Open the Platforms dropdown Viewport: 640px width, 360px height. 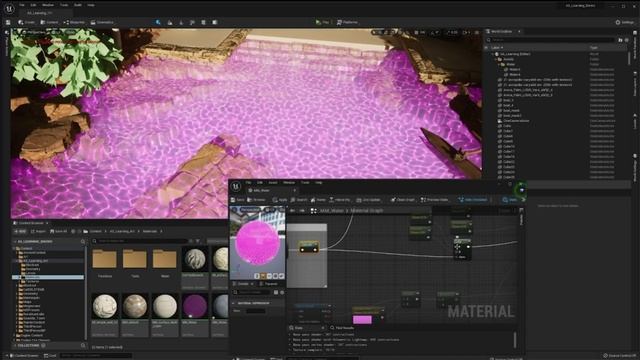point(347,22)
